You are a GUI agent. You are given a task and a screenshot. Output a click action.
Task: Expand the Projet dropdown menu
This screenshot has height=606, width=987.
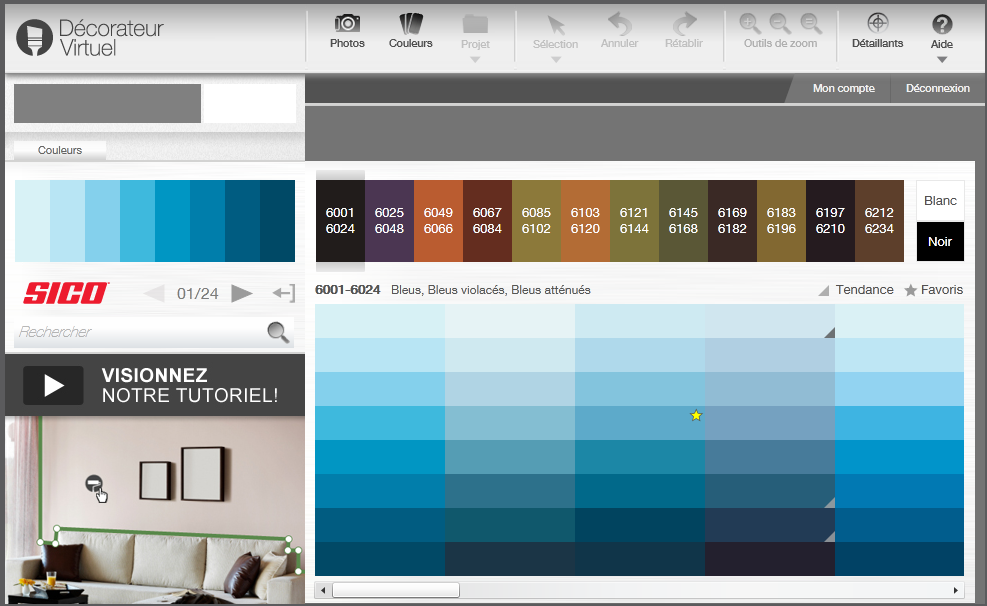pyautogui.click(x=475, y=59)
